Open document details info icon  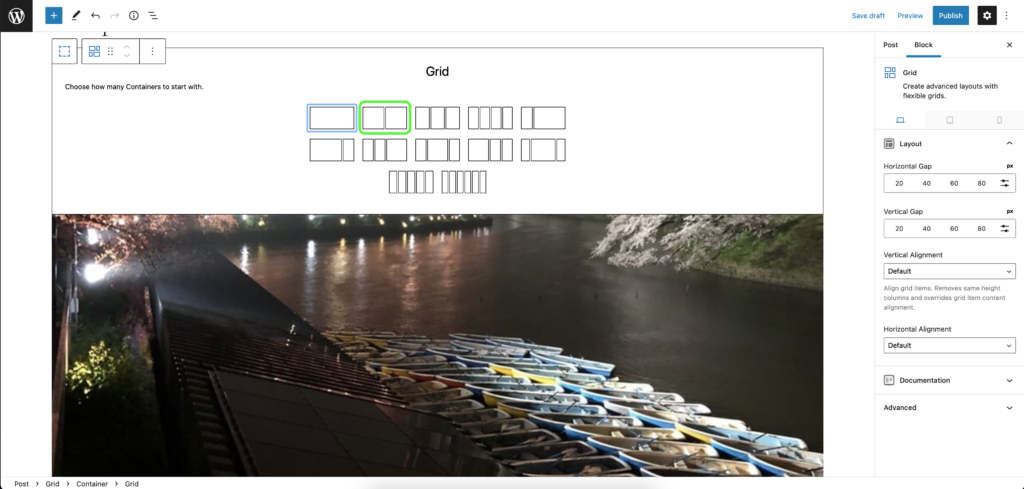[134, 16]
